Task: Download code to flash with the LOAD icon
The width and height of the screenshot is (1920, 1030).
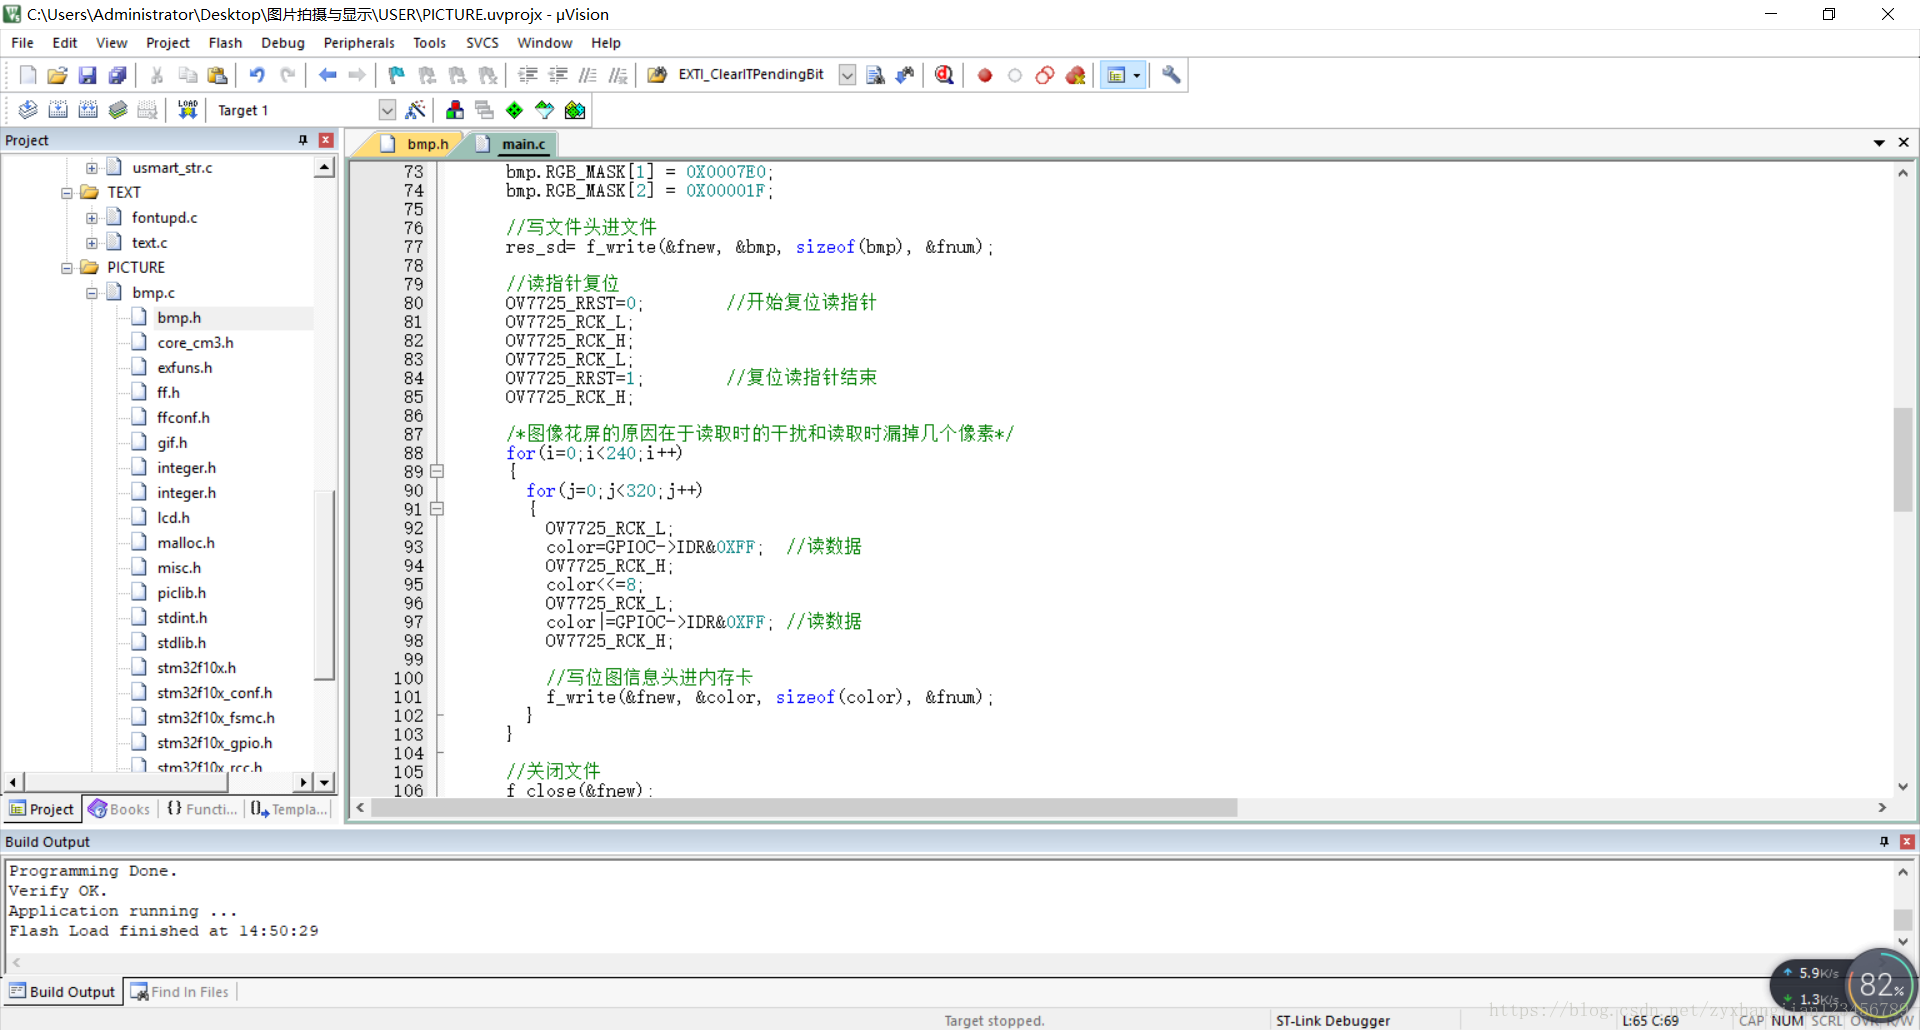Action: pyautogui.click(x=187, y=110)
